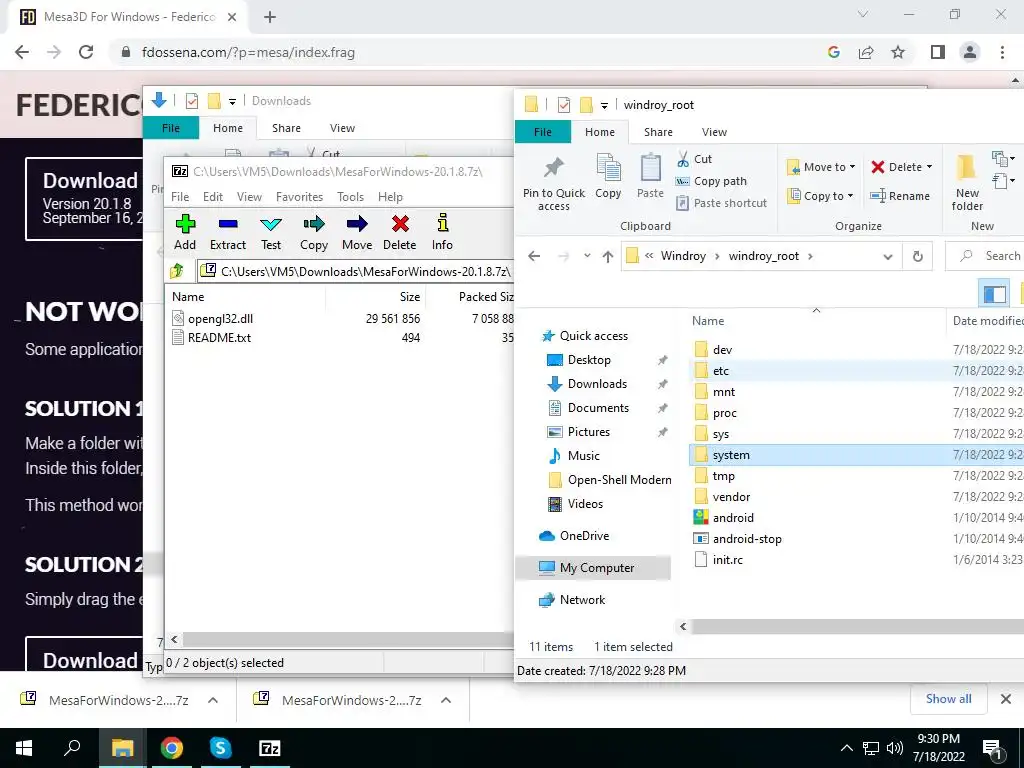Click windroy_root horizontal scrollbar track
This screenshot has height=768, width=1024.
[856, 627]
